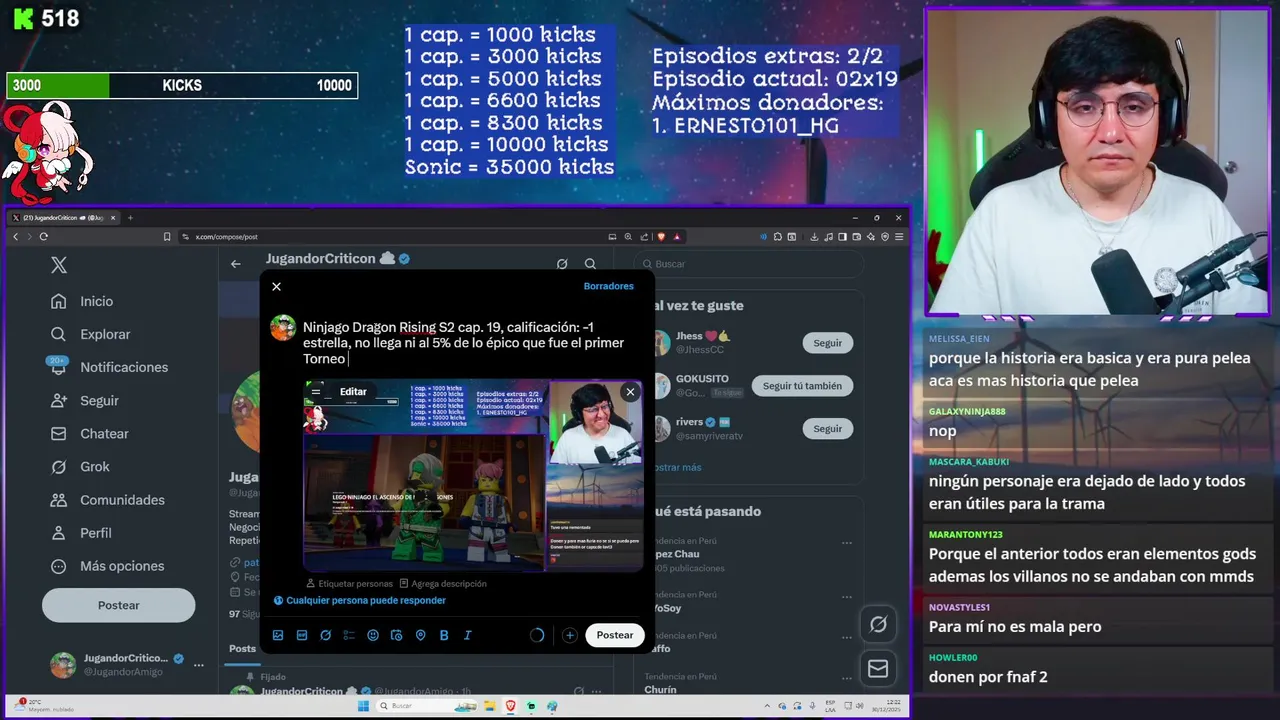Image resolution: width=1280 pixels, height=720 pixels.
Task: Open the browser downloads icon
Action: click(815, 237)
